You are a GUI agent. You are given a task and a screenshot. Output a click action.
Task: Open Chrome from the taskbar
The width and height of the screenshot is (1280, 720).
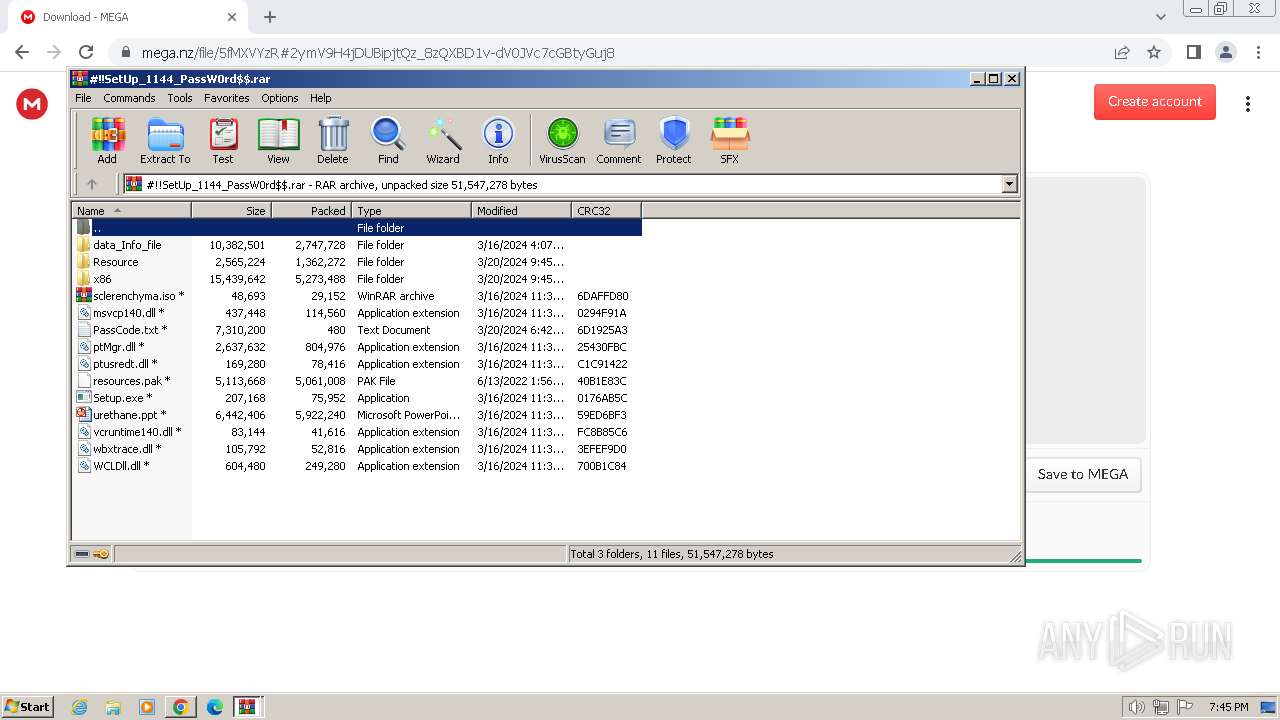[x=181, y=707]
